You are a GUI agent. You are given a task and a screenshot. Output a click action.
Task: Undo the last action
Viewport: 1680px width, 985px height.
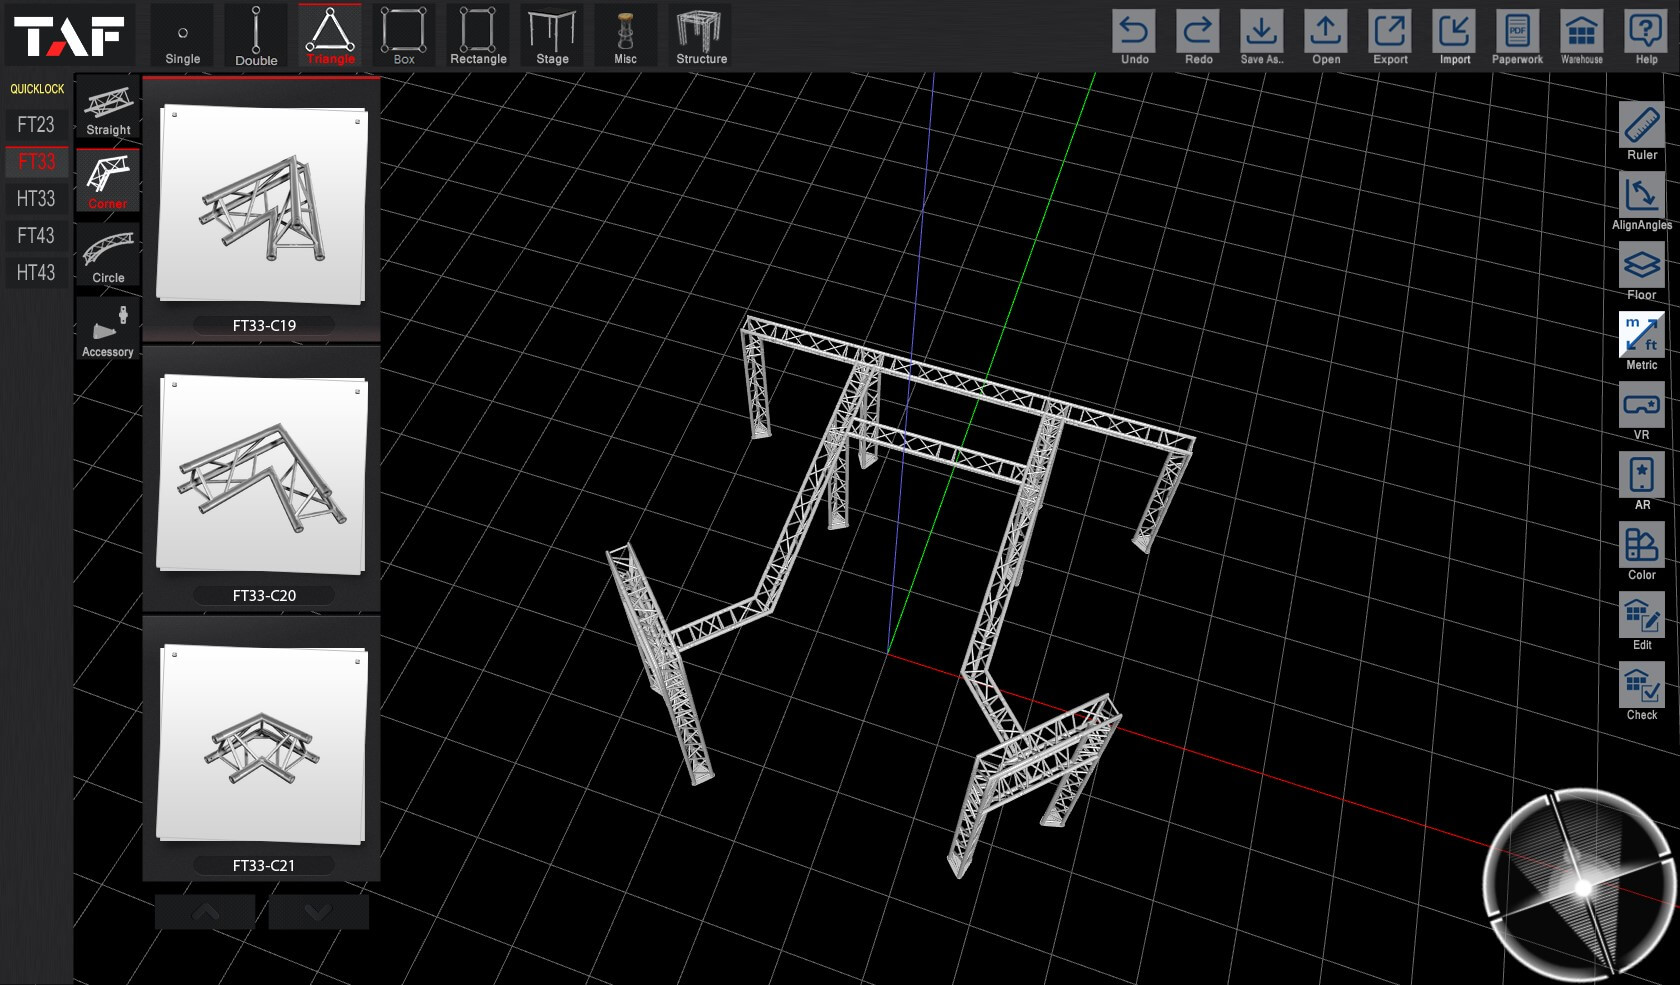[x=1134, y=38]
